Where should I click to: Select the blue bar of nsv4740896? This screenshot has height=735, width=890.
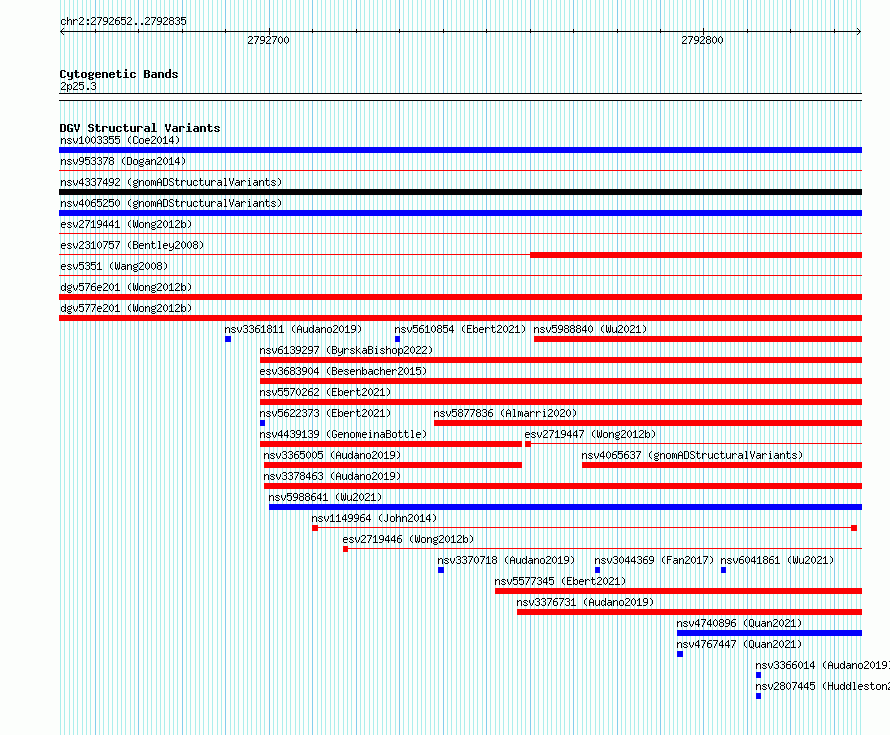tap(769, 633)
